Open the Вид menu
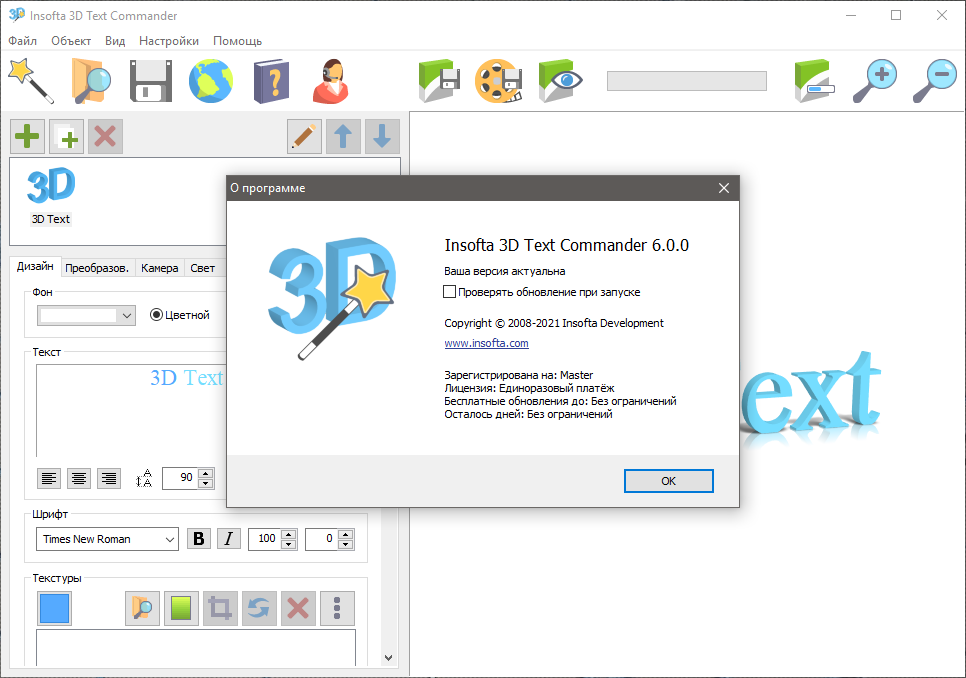966x678 pixels. coord(115,41)
